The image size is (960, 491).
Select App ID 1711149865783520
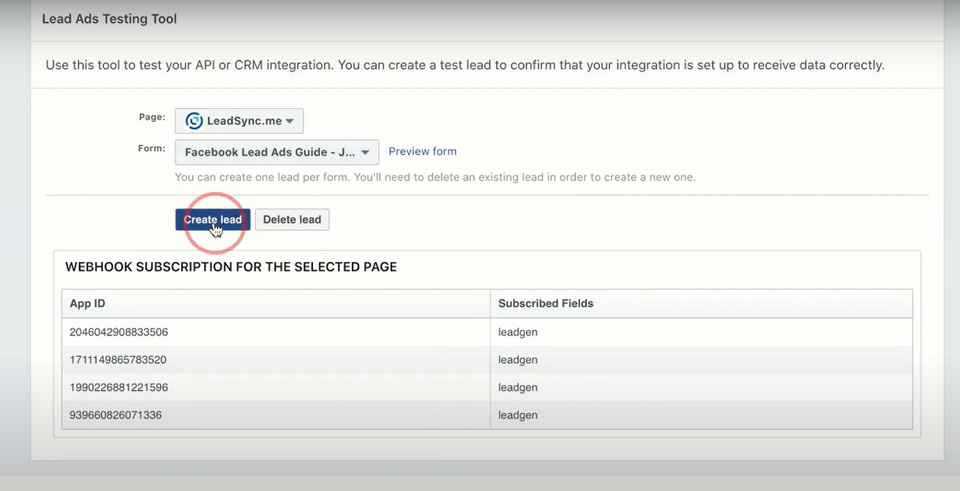[119, 359]
